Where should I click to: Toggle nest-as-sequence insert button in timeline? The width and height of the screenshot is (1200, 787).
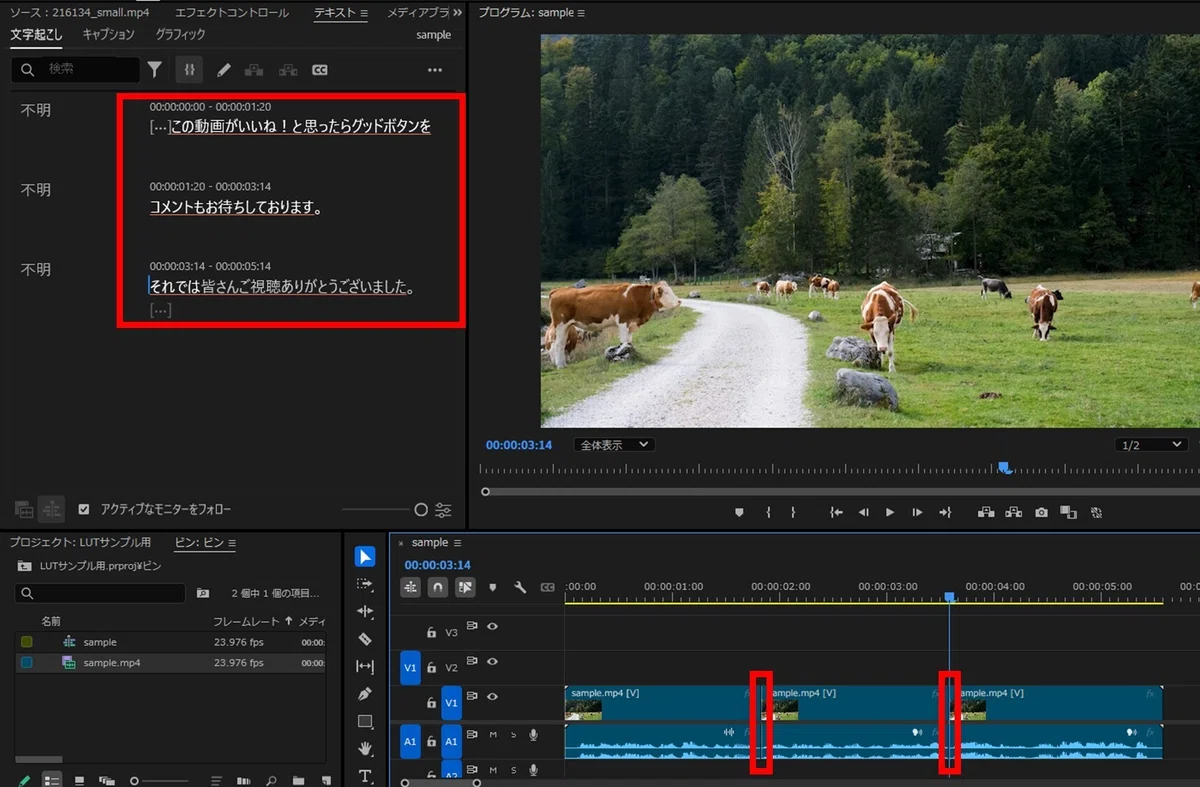[411, 588]
